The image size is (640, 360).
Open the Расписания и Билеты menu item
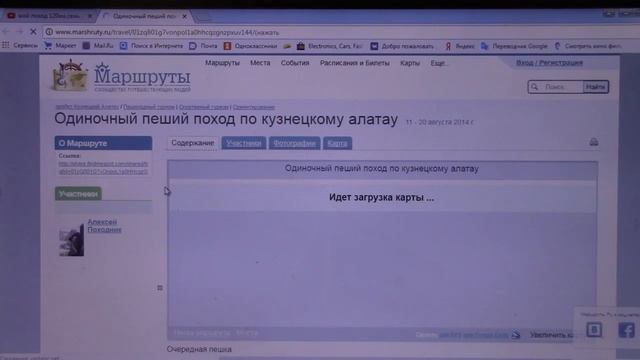pyautogui.click(x=355, y=63)
